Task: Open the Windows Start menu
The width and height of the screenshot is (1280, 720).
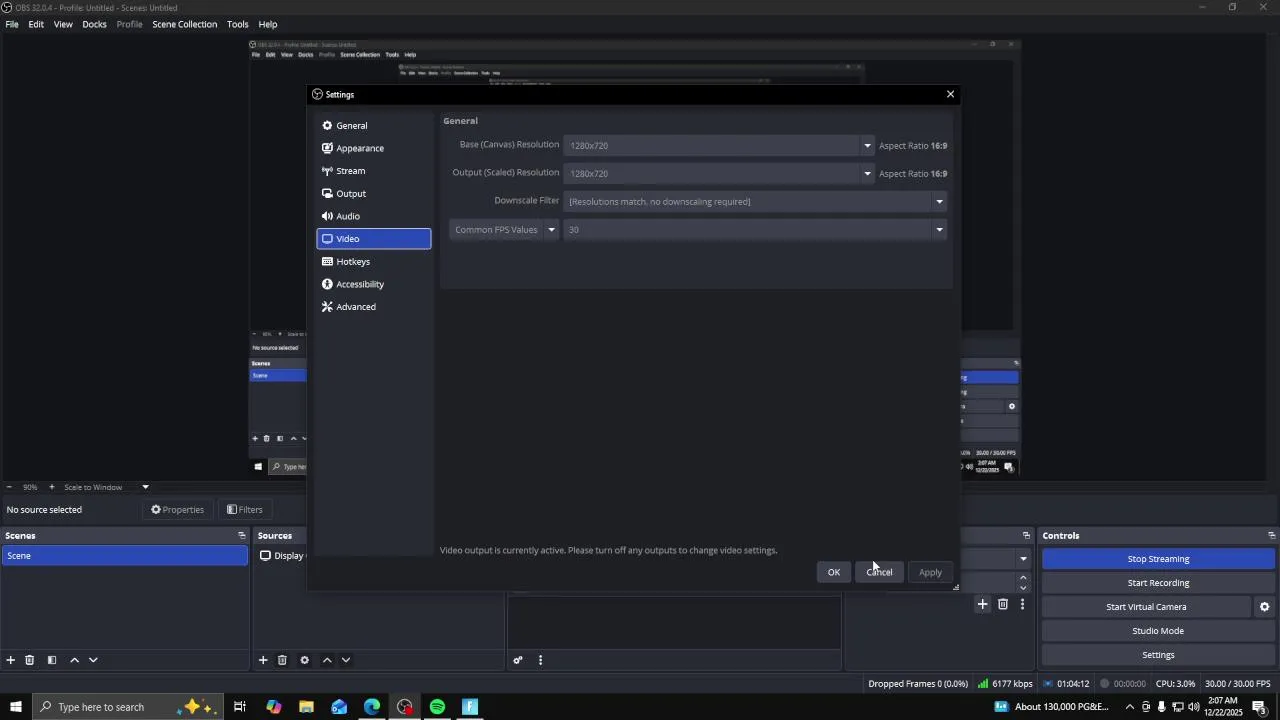Action: [x=16, y=707]
